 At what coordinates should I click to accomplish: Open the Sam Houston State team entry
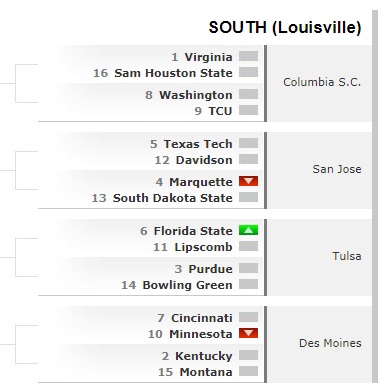click(x=173, y=73)
